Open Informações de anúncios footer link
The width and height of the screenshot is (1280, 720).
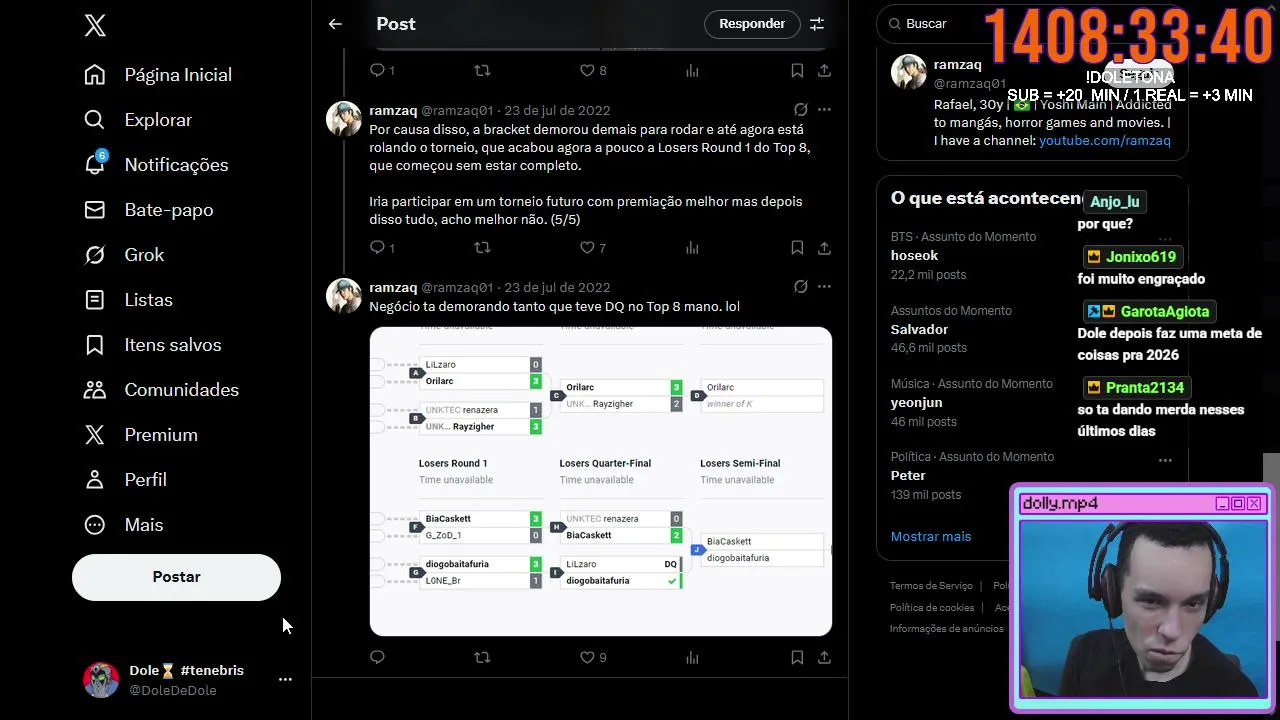pyautogui.click(x=947, y=629)
